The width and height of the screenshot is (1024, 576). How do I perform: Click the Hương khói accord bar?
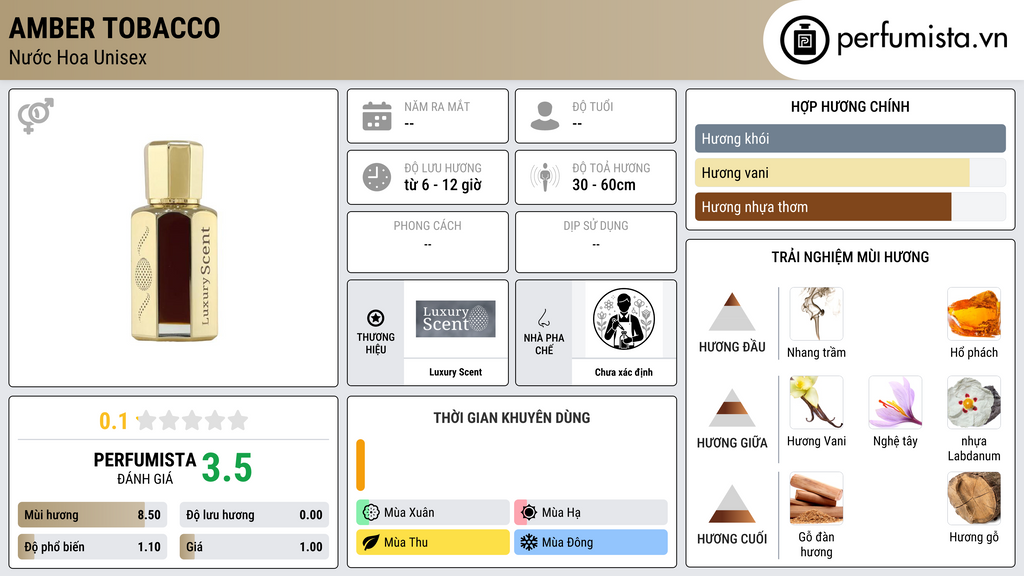[x=850, y=138]
